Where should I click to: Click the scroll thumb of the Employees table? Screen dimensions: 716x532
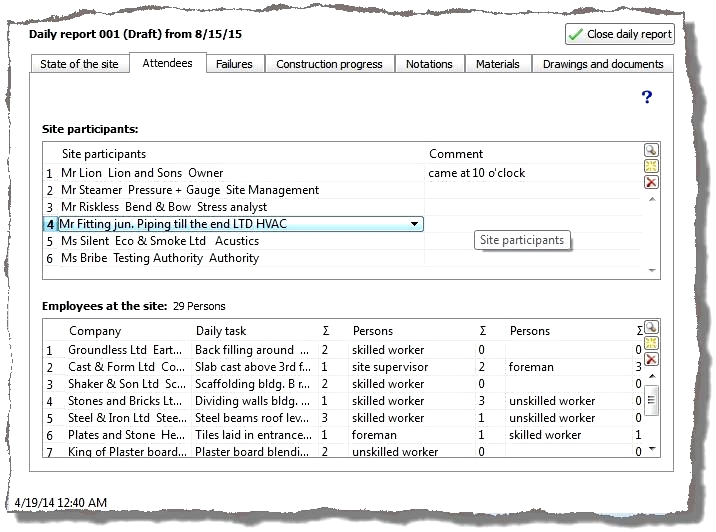click(x=652, y=400)
